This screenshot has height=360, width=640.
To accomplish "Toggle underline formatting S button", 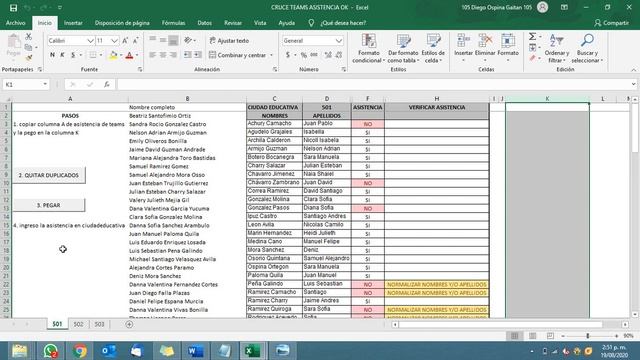I will (73, 55).
